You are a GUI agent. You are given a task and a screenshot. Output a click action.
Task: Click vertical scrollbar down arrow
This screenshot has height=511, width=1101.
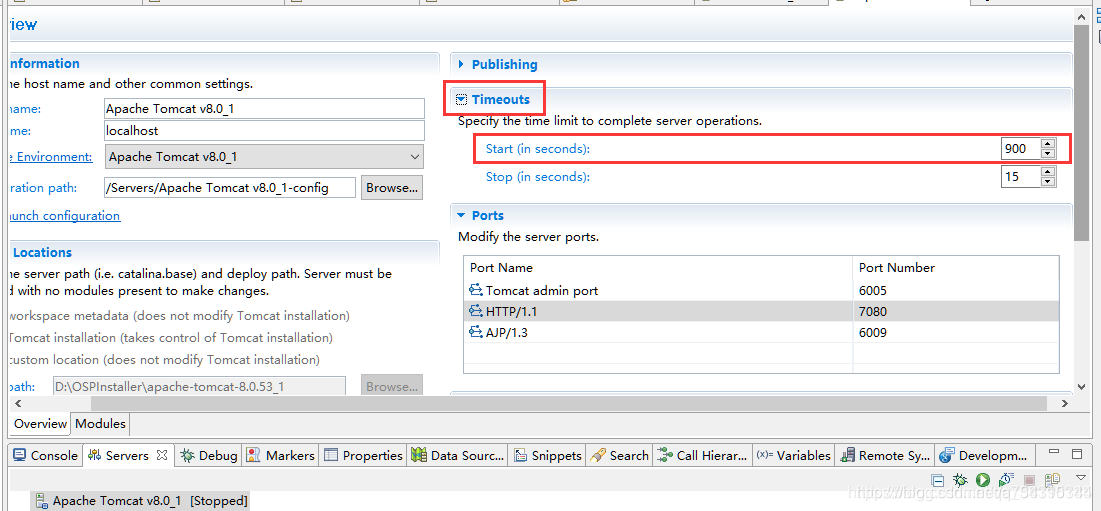(1081, 387)
